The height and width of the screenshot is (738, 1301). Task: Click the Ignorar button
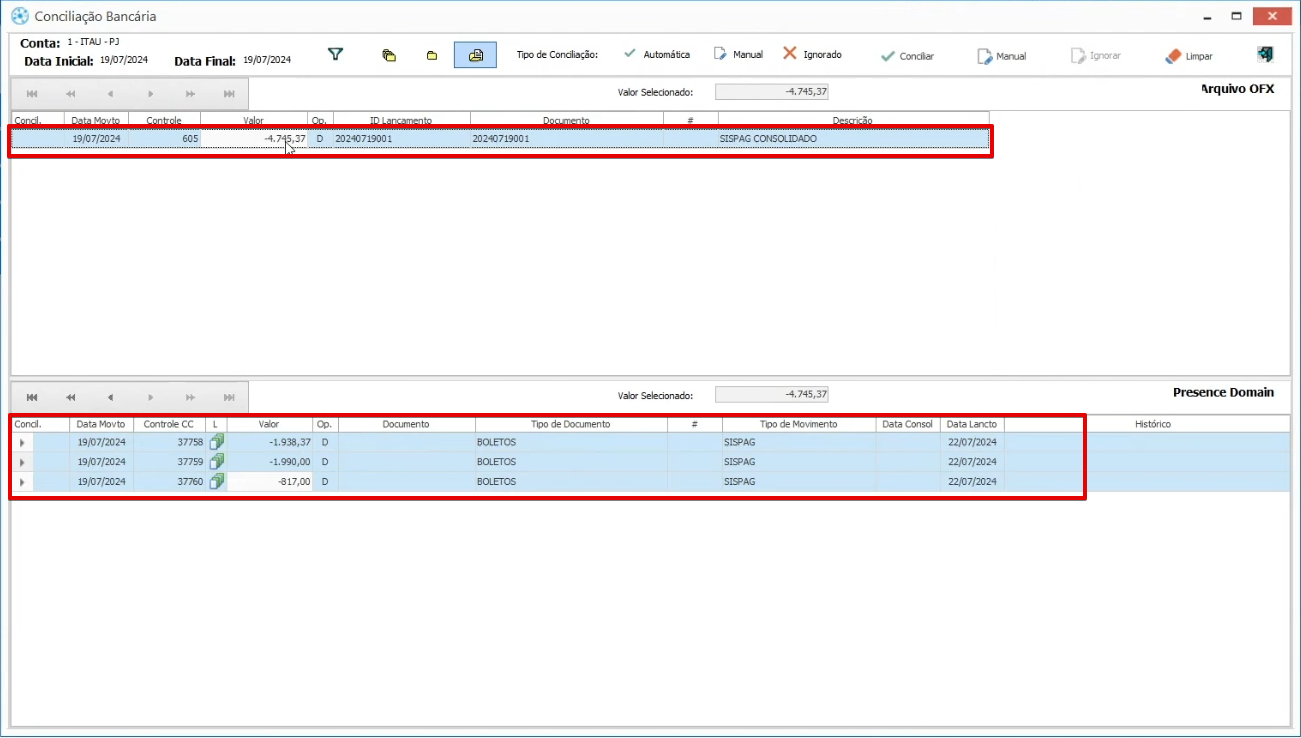click(x=1096, y=56)
